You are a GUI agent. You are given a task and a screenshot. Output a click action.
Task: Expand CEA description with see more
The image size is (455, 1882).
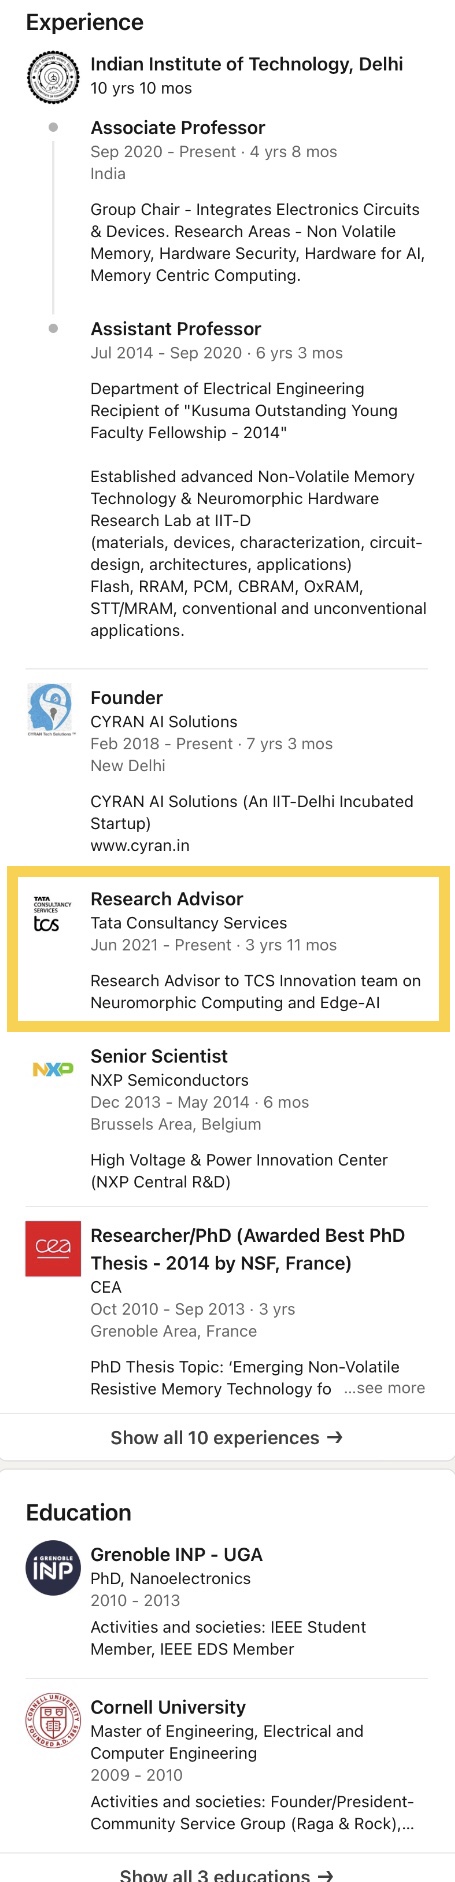tap(385, 1388)
